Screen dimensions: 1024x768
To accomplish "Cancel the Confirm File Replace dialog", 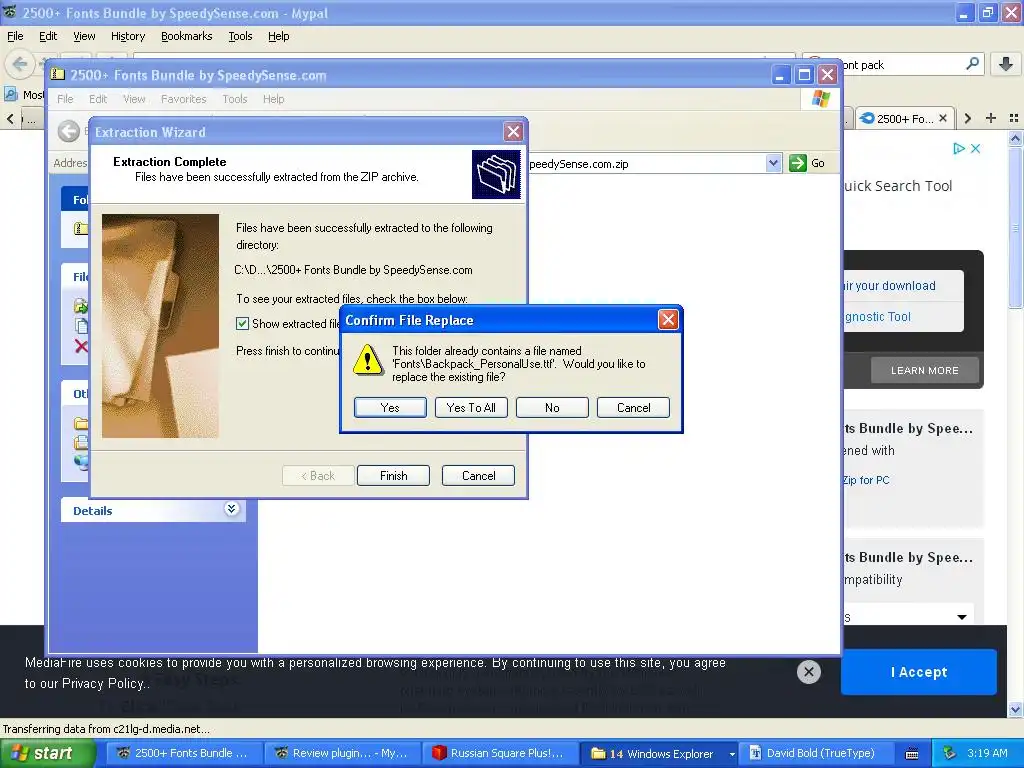I will [x=633, y=408].
